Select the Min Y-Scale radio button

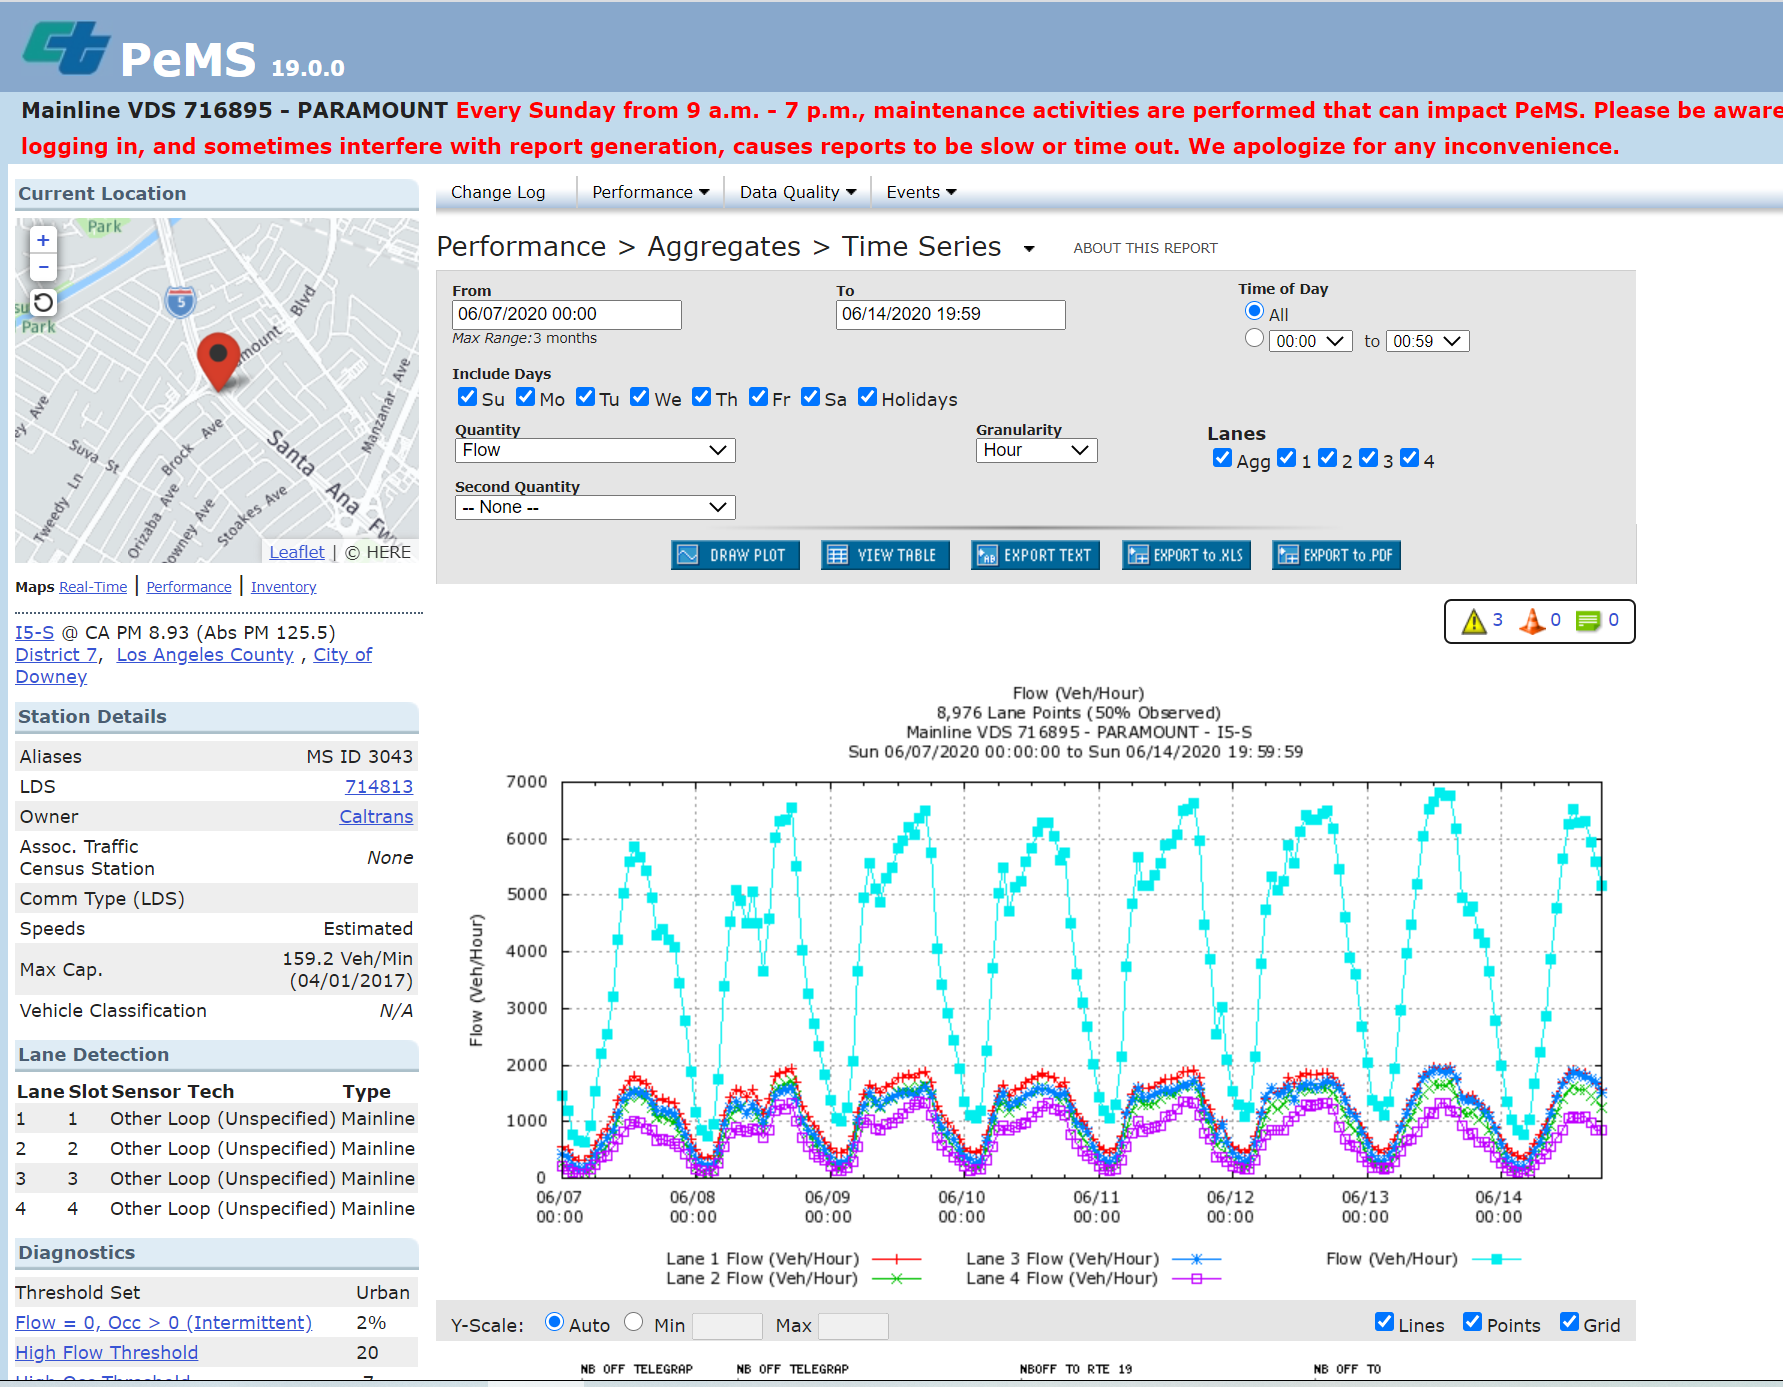pyautogui.click(x=634, y=1322)
